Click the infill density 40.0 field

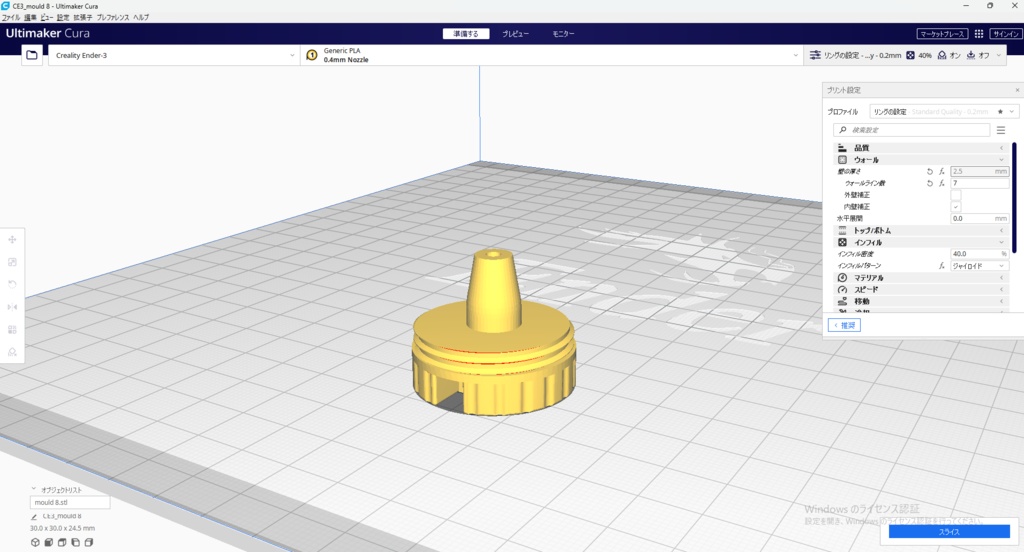click(980, 254)
